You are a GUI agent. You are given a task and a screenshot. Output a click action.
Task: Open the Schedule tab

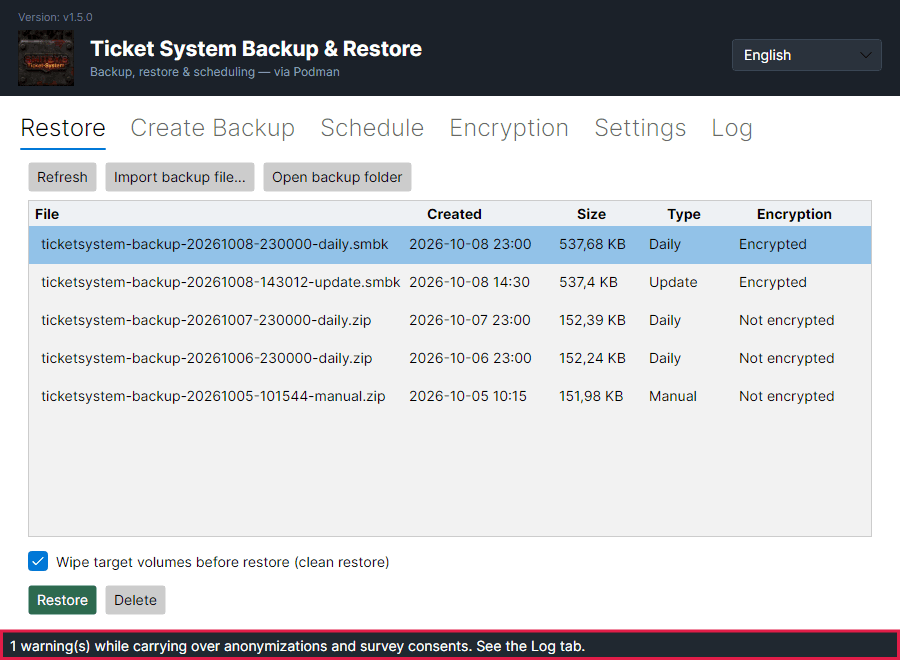372,128
